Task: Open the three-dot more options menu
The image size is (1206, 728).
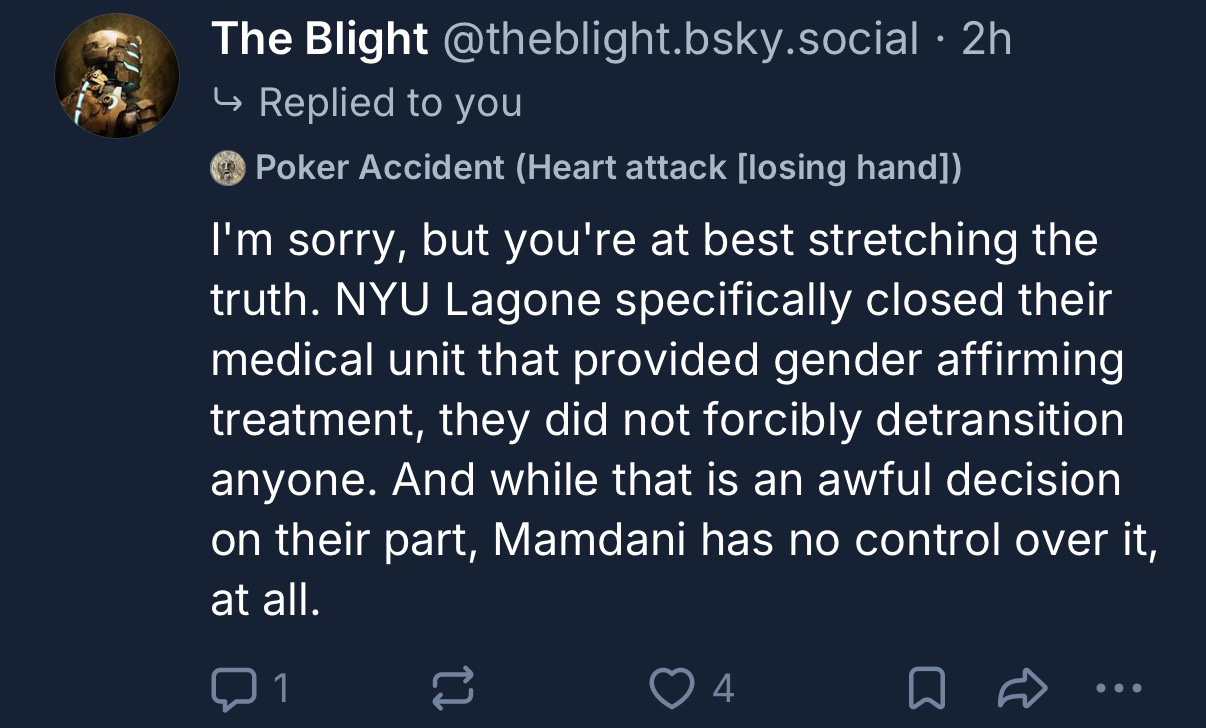Action: pyautogui.click(x=1116, y=687)
